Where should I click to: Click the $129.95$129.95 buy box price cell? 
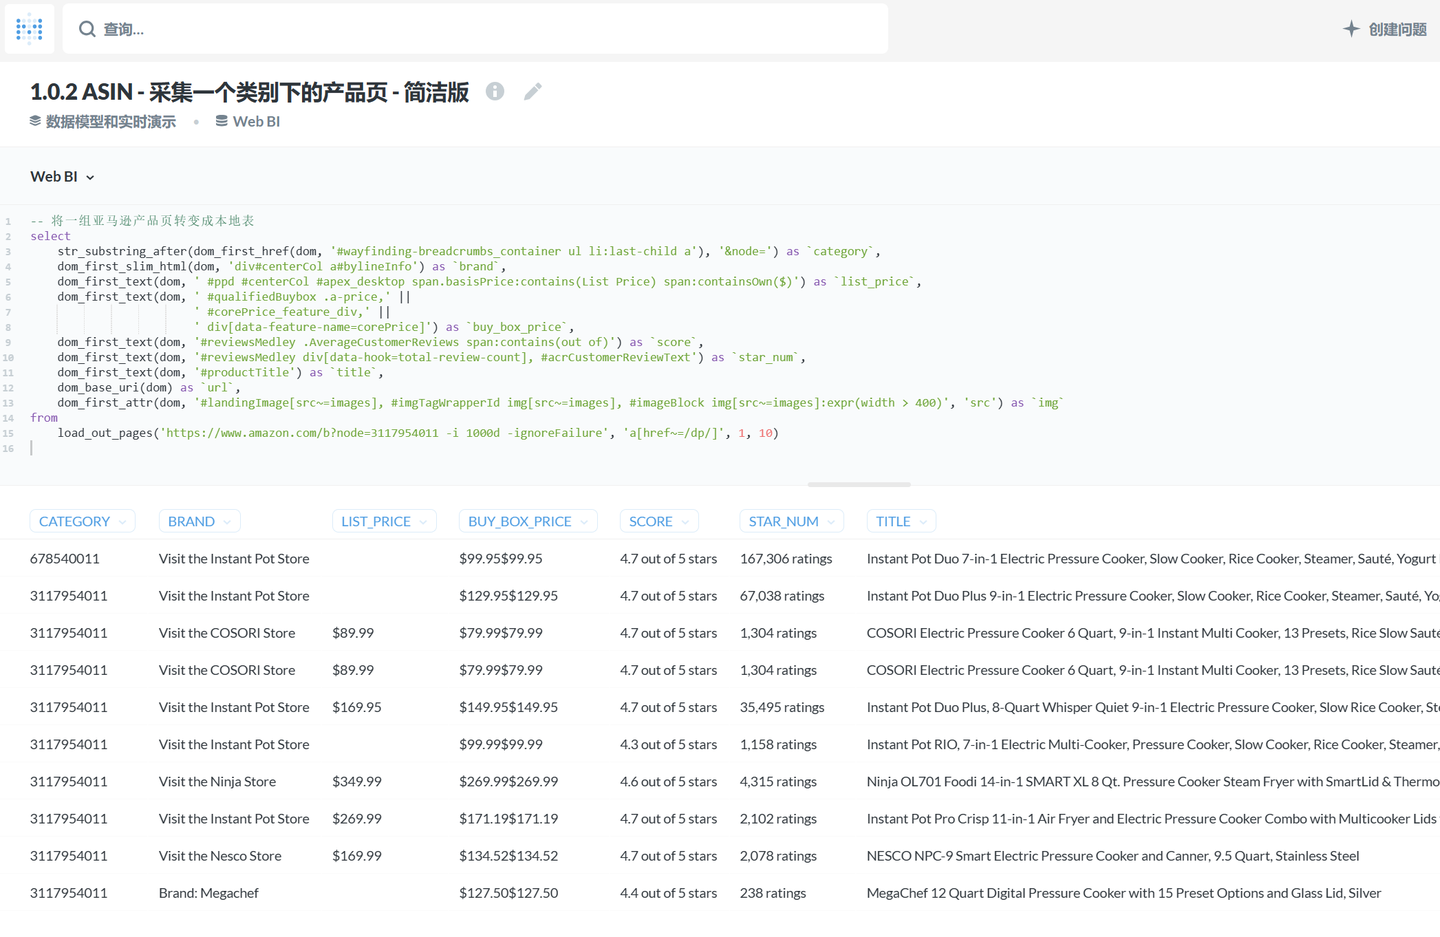pos(508,595)
